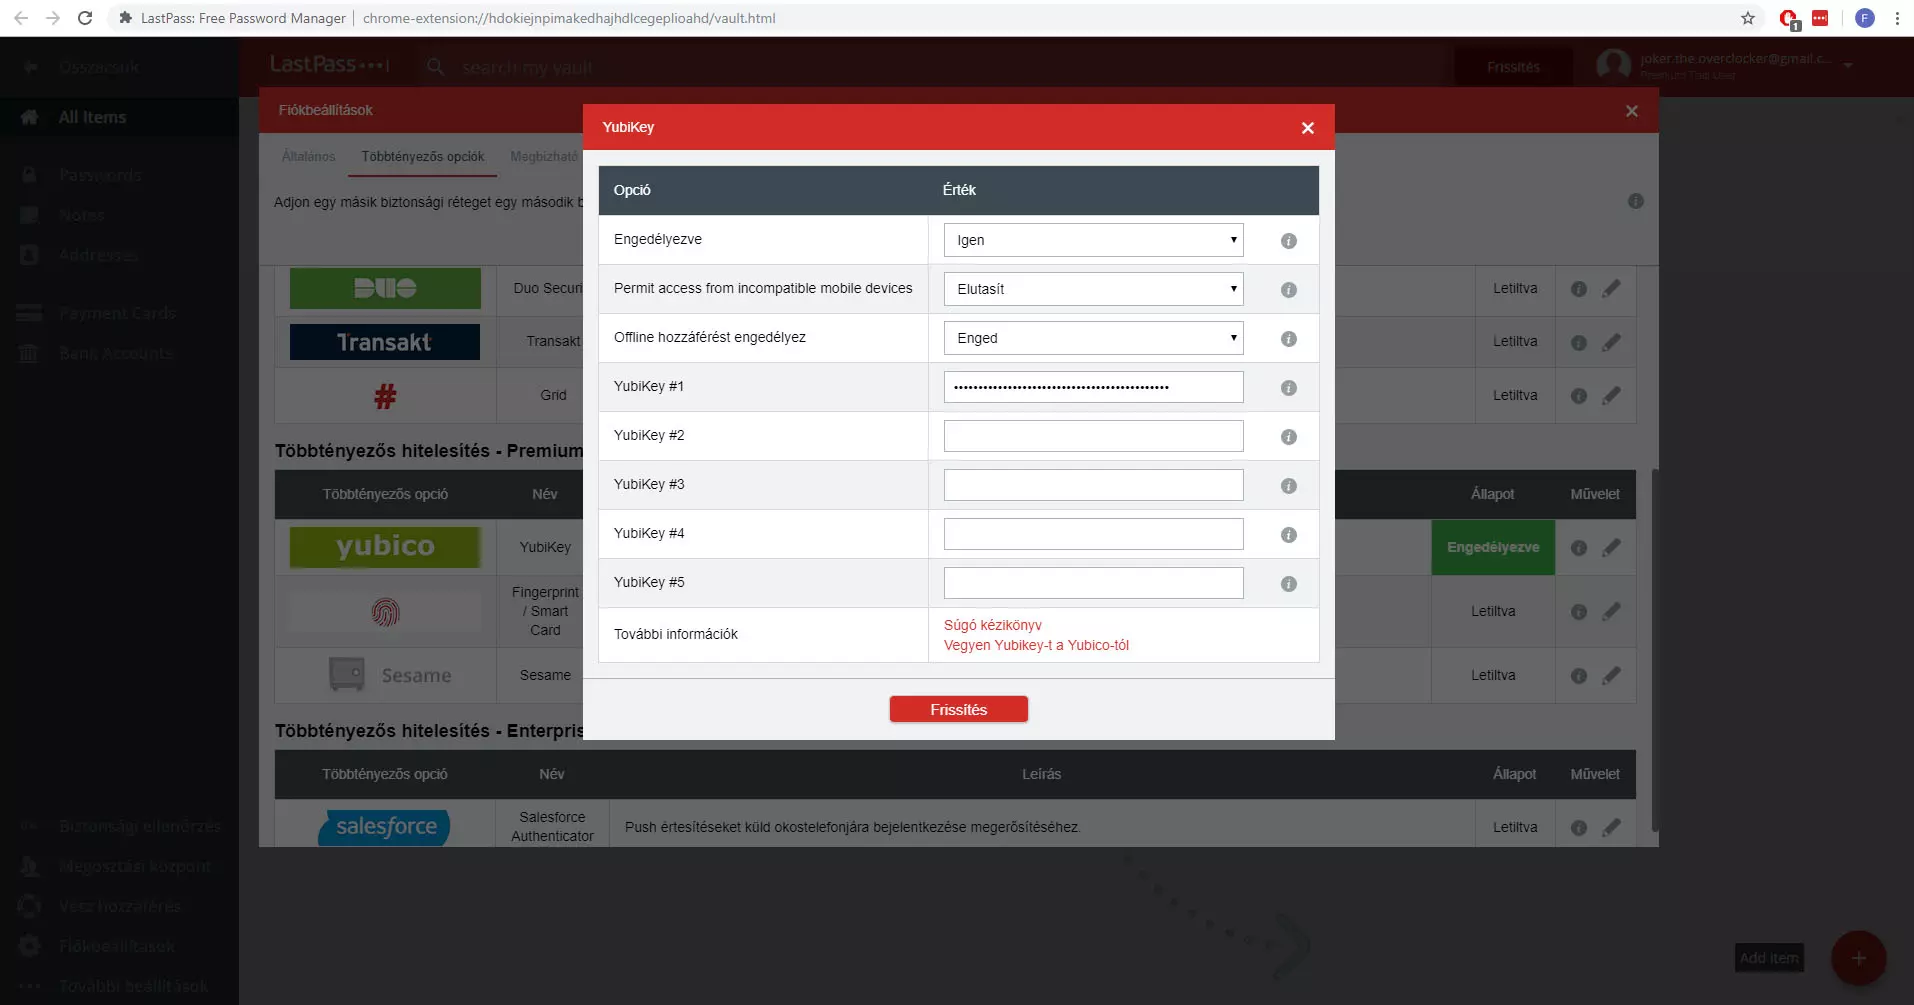The width and height of the screenshot is (1914, 1005).
Task: Click the red Frissítés button in dialog
Action: pos(958,709)
